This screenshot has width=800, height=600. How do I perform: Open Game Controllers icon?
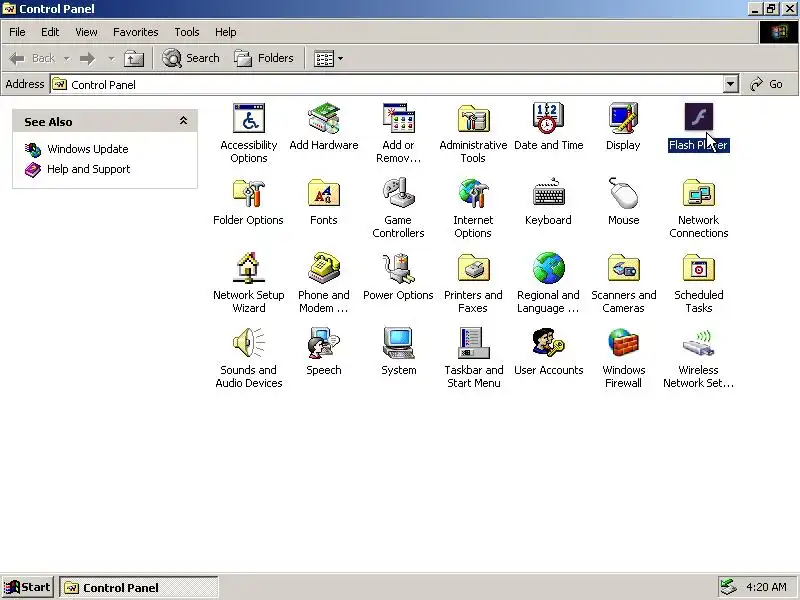[398, 193]
